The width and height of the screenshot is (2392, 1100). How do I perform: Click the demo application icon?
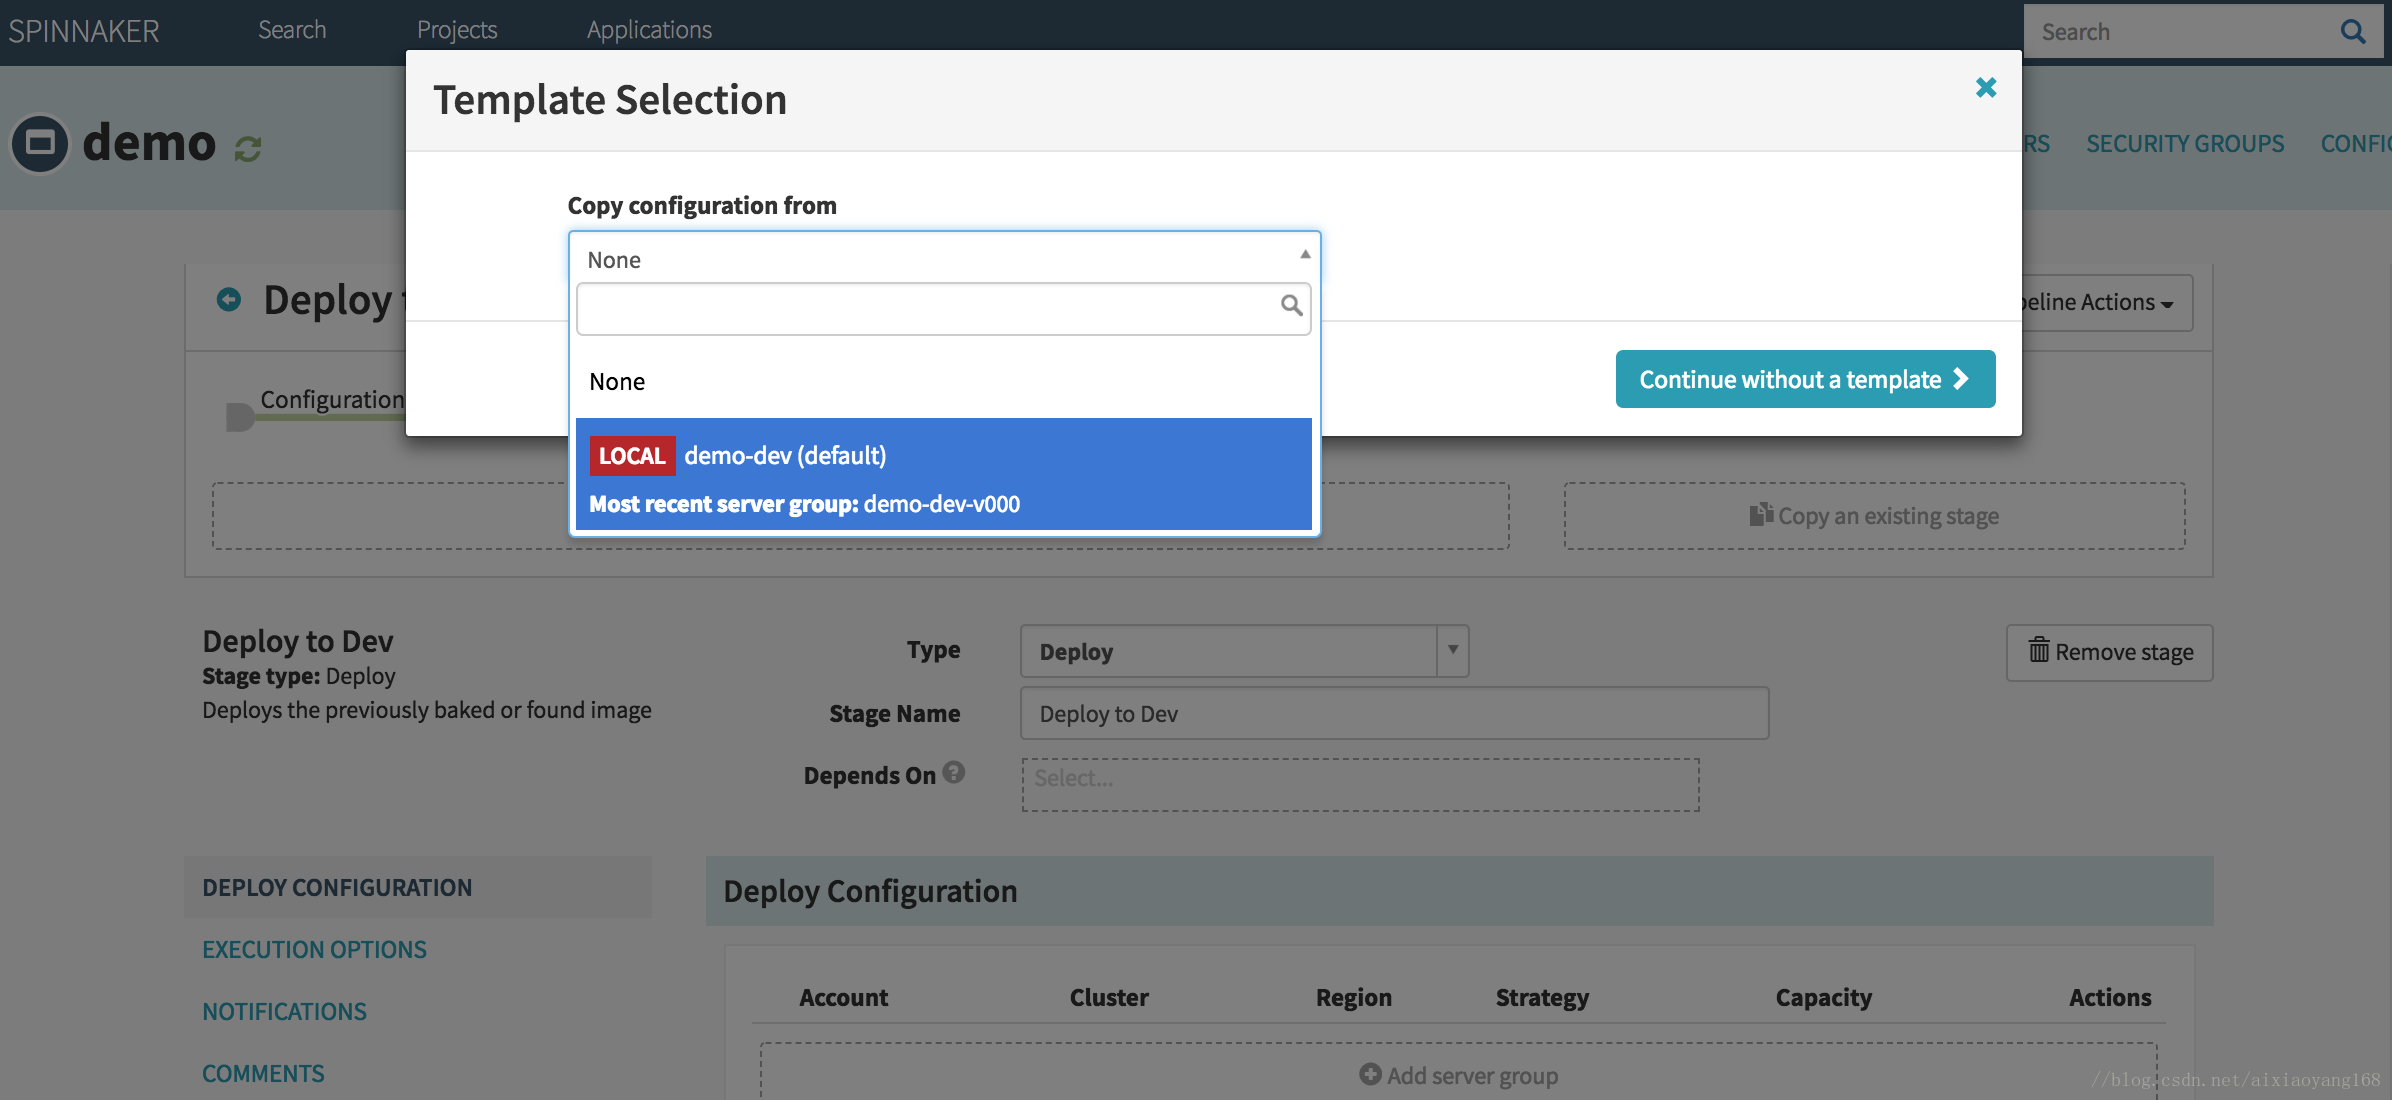[x=40, y=144]
